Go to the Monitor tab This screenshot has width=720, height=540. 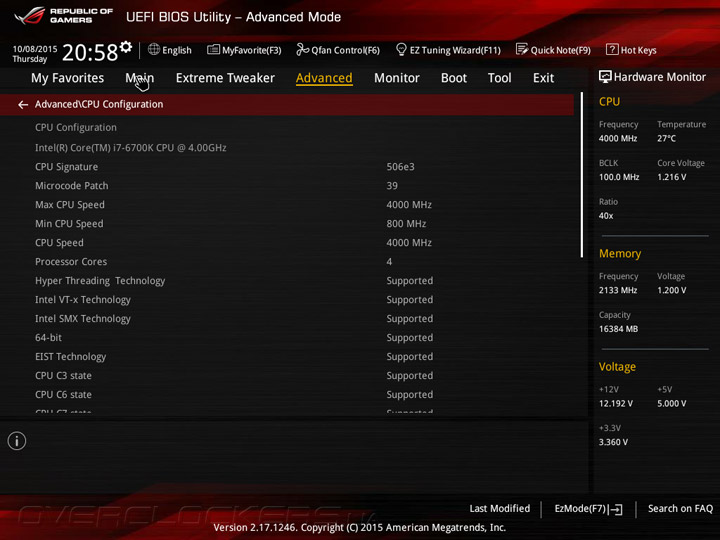[397, 78]
